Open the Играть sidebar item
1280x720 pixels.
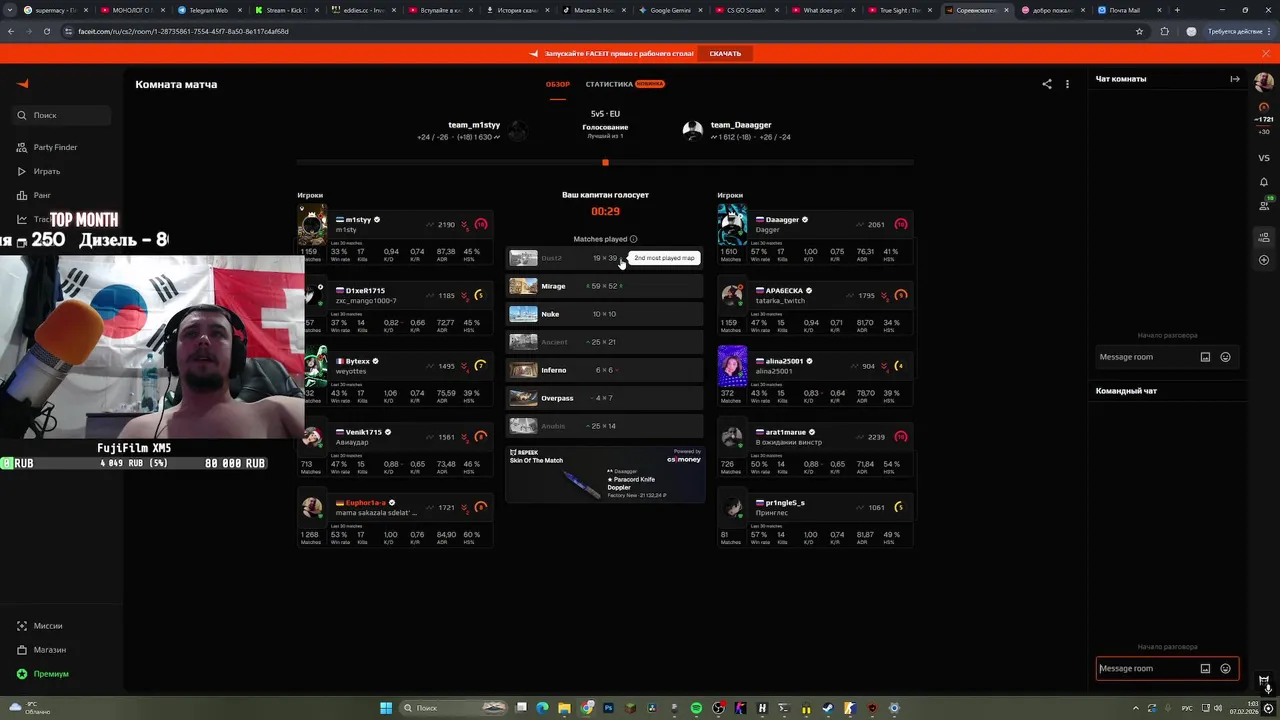[x=46, y=171]
